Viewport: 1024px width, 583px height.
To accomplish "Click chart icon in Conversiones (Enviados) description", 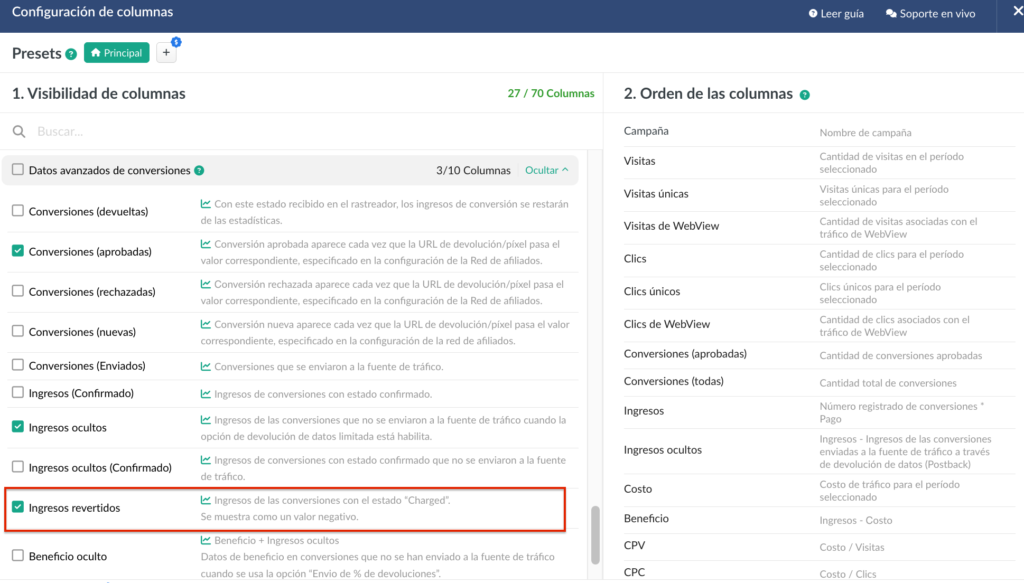I will click(206, 367).
